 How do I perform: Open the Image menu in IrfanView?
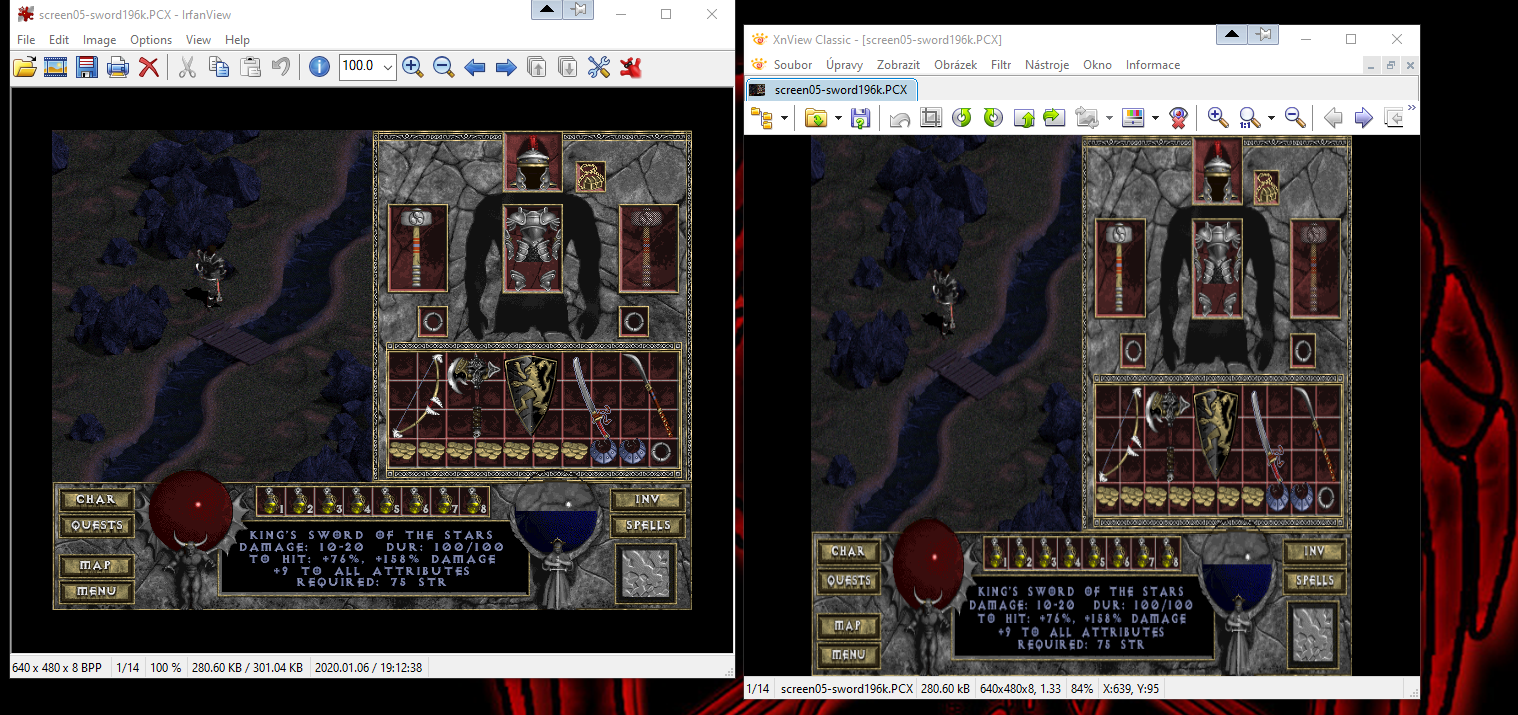[x=100, y=40]
